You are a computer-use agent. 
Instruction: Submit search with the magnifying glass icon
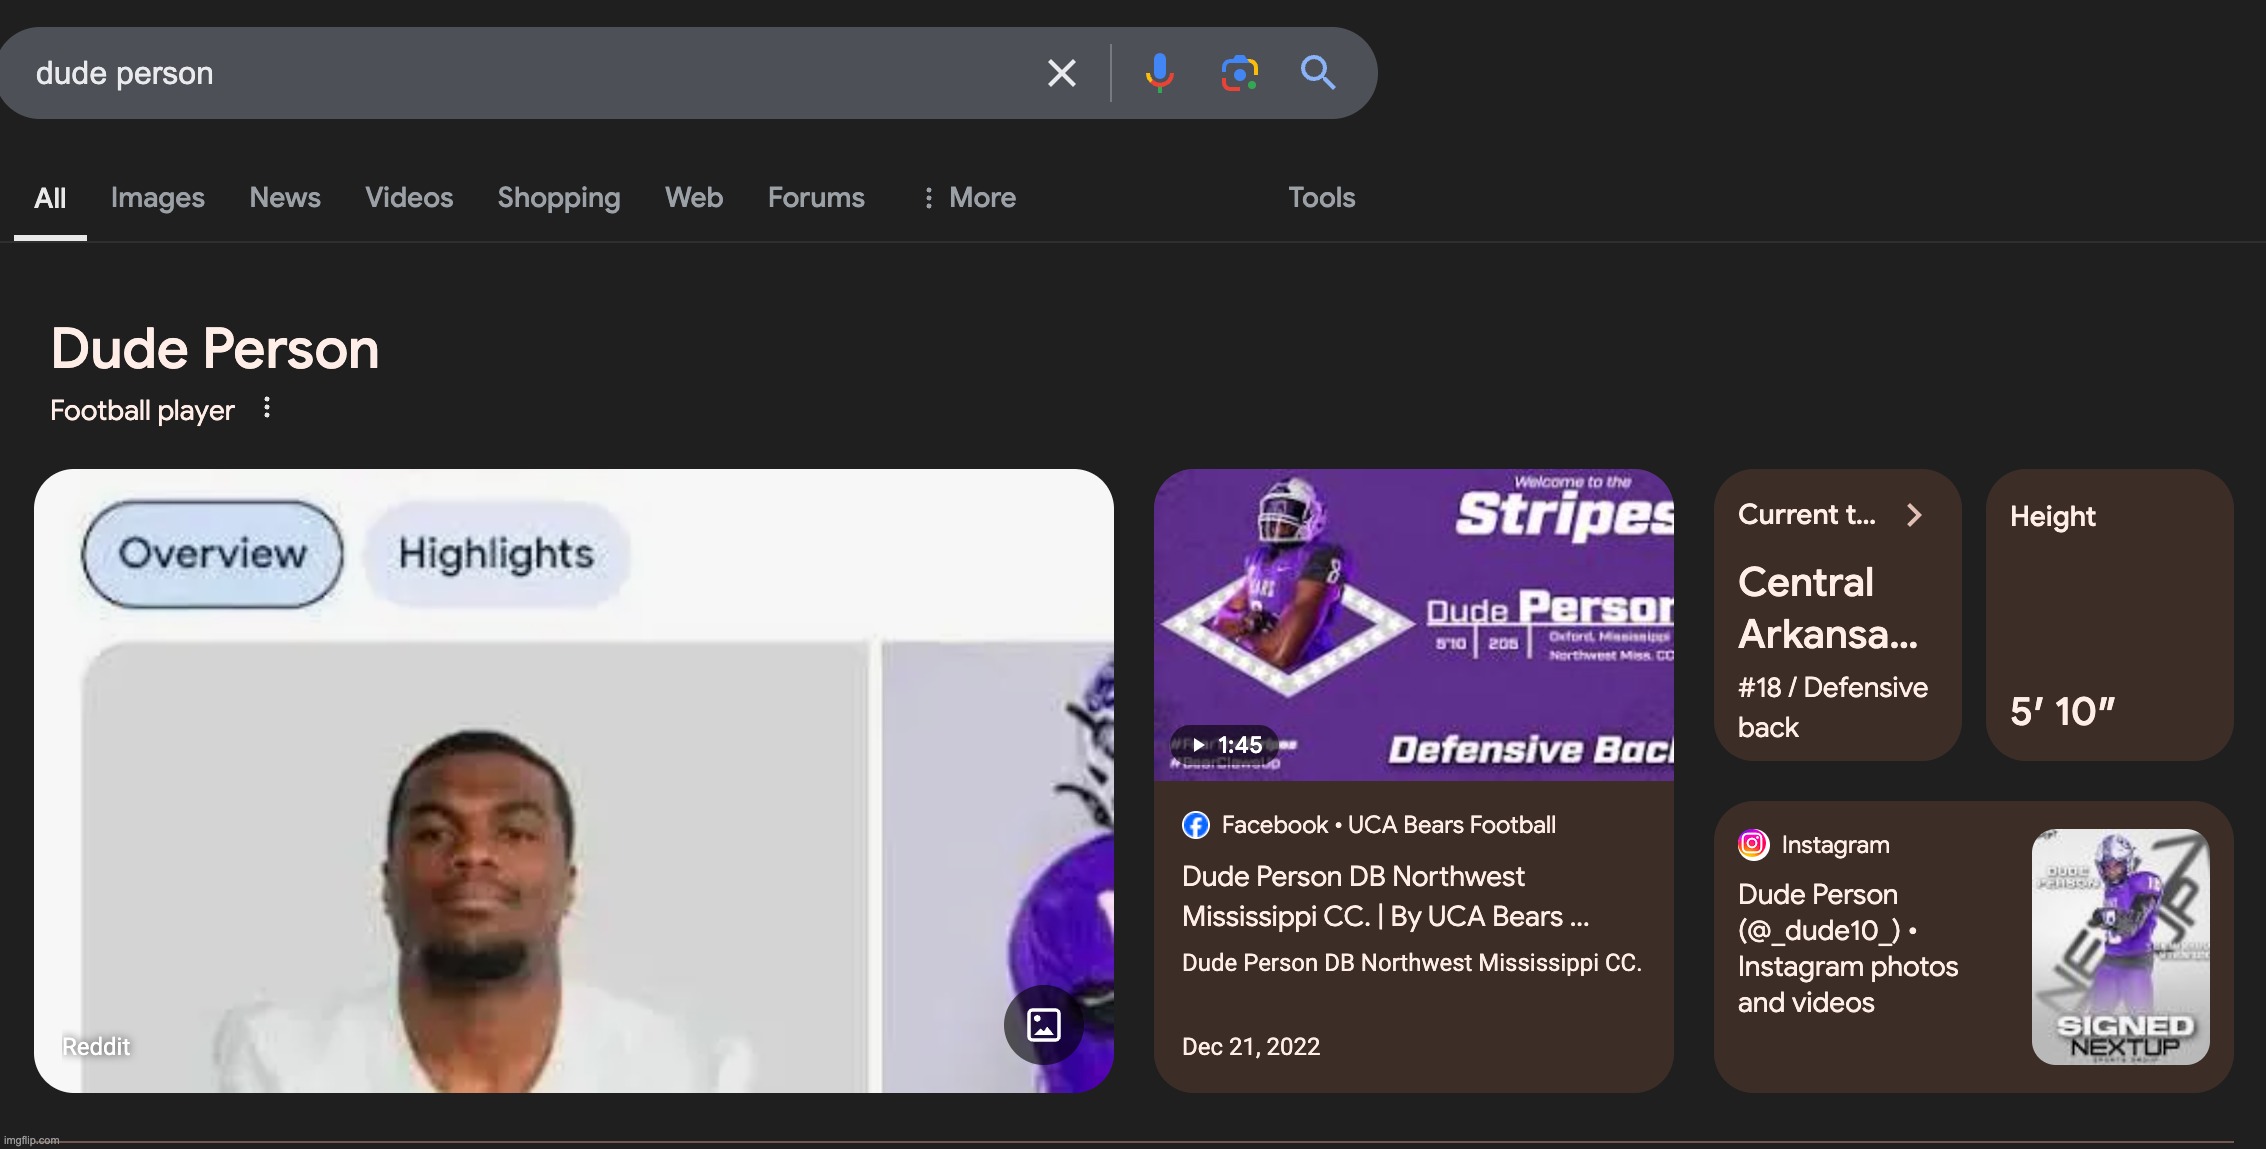[1317, 73]
